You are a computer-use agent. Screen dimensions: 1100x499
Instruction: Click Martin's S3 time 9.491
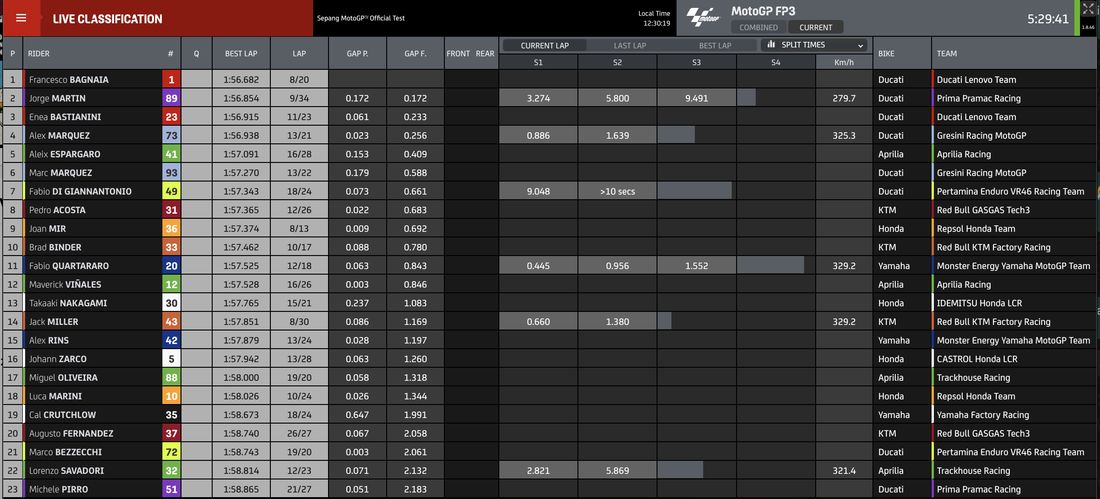(697, 98)
